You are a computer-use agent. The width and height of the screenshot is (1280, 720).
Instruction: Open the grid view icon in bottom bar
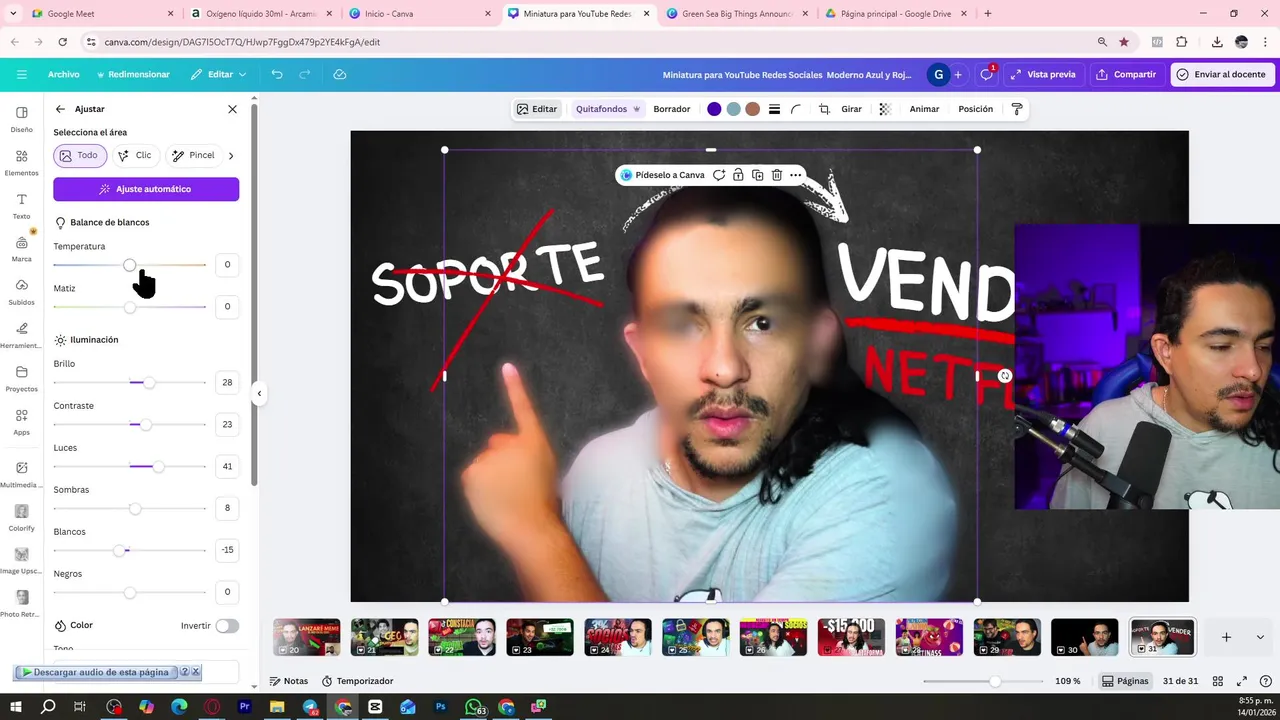click(1218, 681)
